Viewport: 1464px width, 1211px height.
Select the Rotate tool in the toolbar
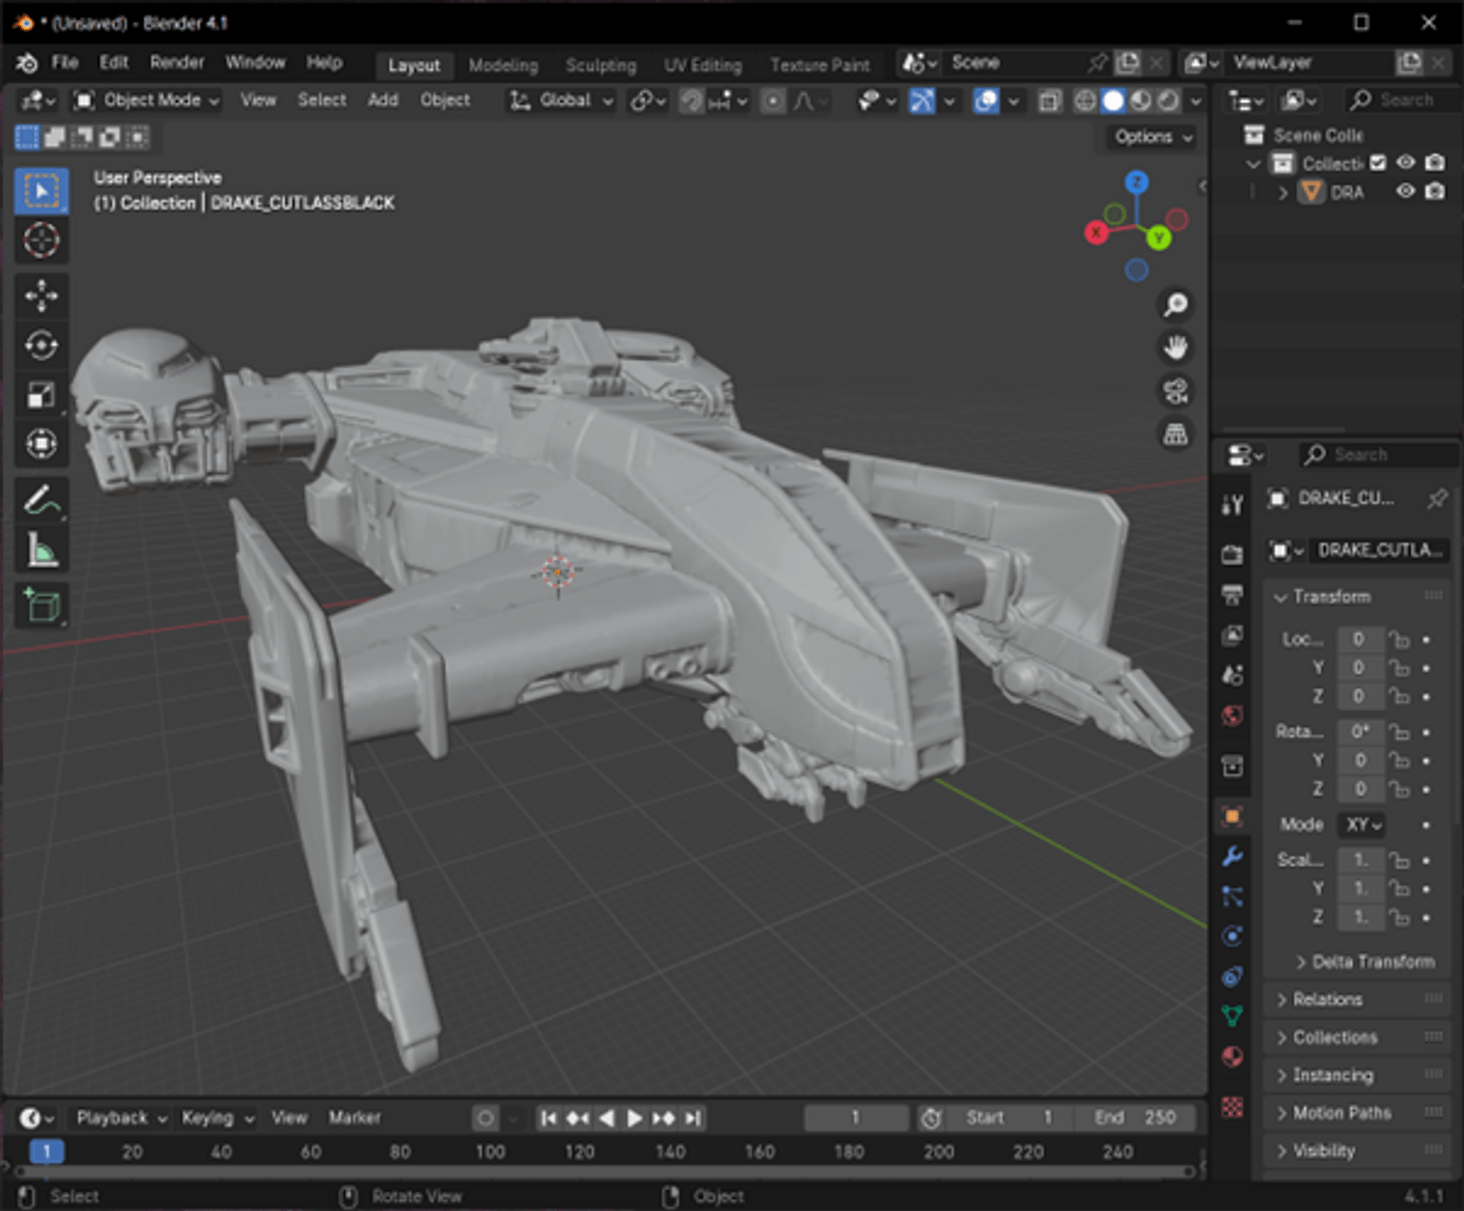41,344
